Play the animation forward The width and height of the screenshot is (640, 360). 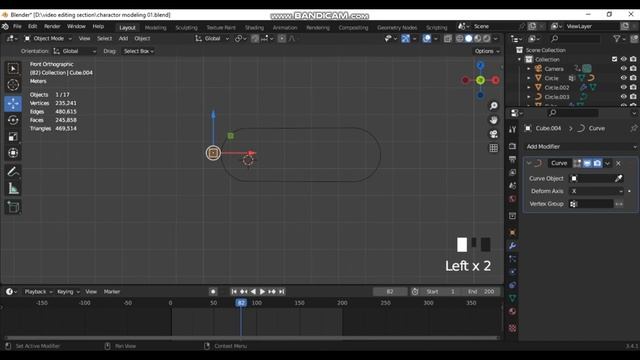[x=262, y=291]
